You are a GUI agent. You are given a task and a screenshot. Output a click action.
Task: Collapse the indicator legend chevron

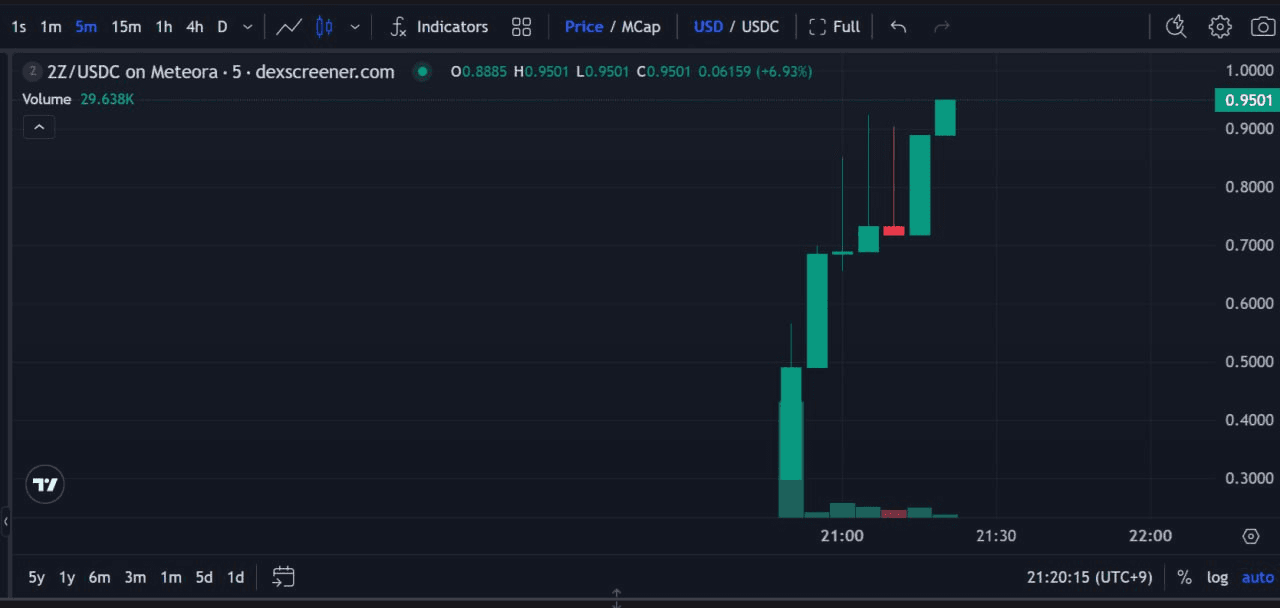[x=38, y=127]
